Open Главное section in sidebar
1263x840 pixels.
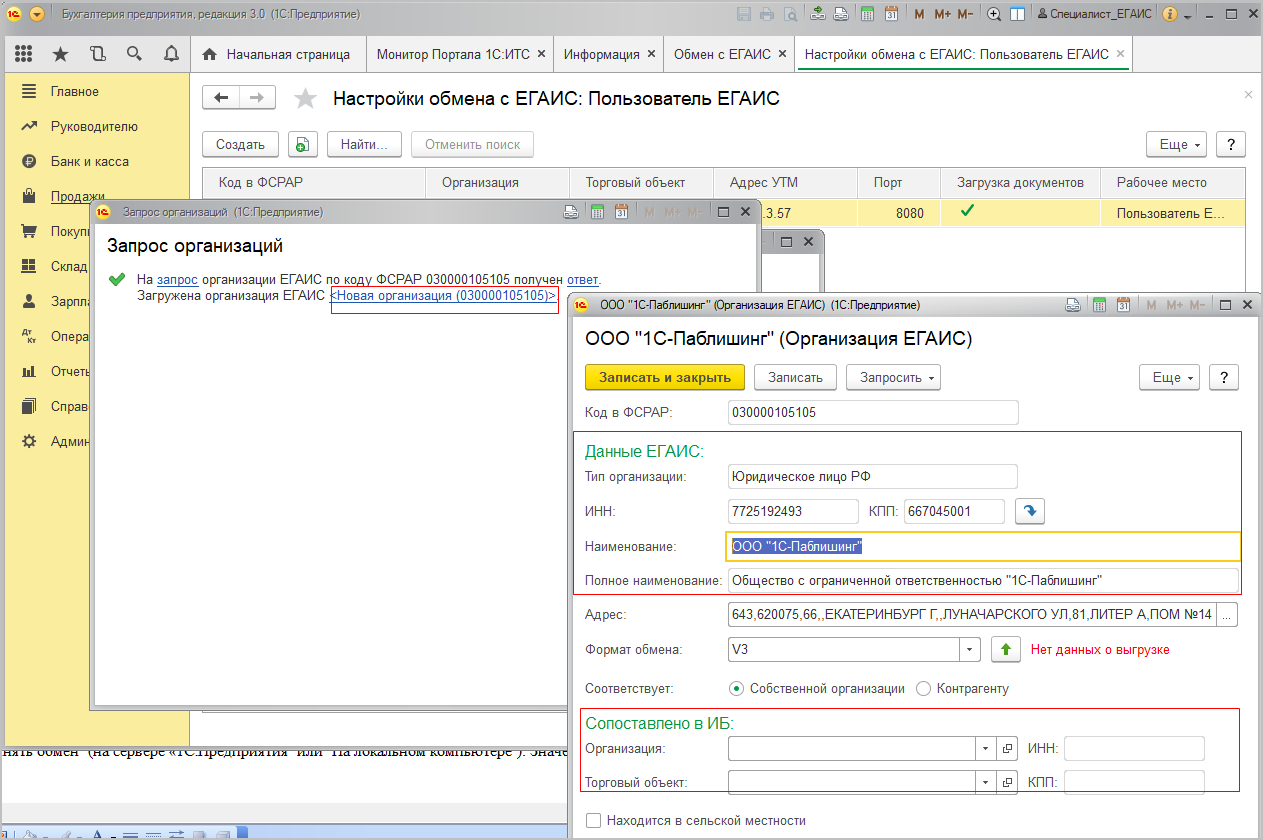pos(74,91)
